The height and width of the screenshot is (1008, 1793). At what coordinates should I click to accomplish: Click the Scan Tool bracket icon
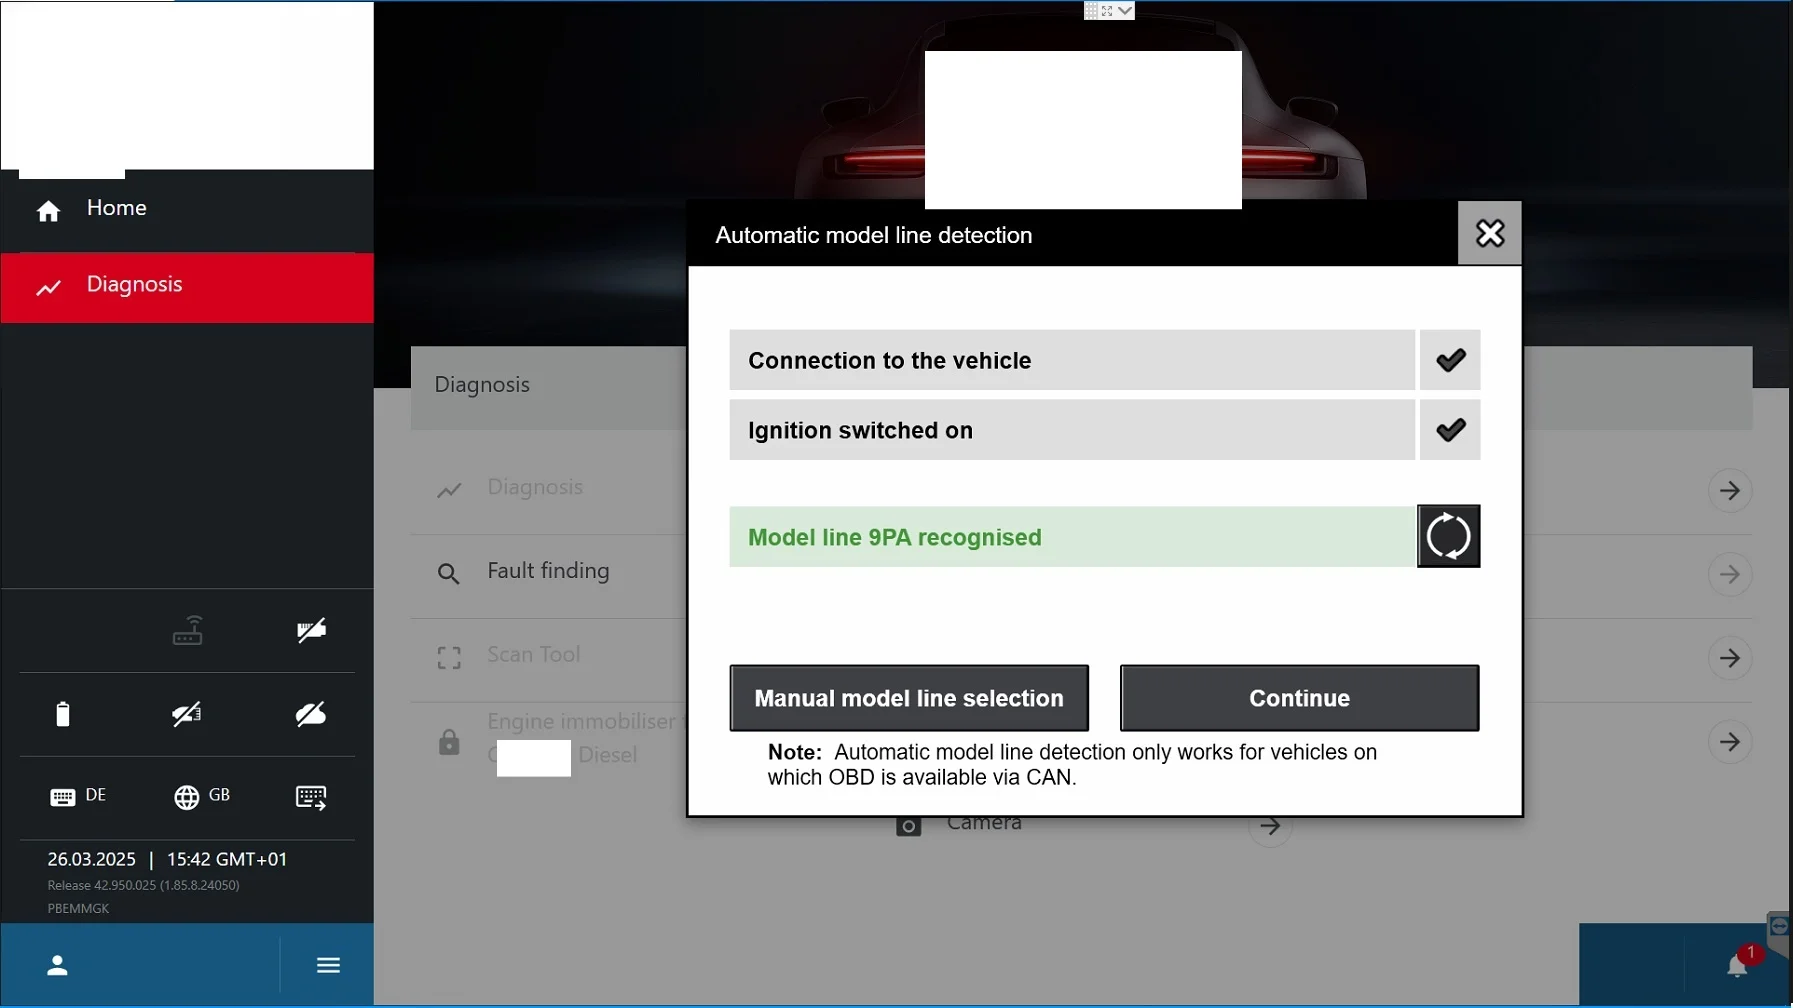[x=449, y=658]
